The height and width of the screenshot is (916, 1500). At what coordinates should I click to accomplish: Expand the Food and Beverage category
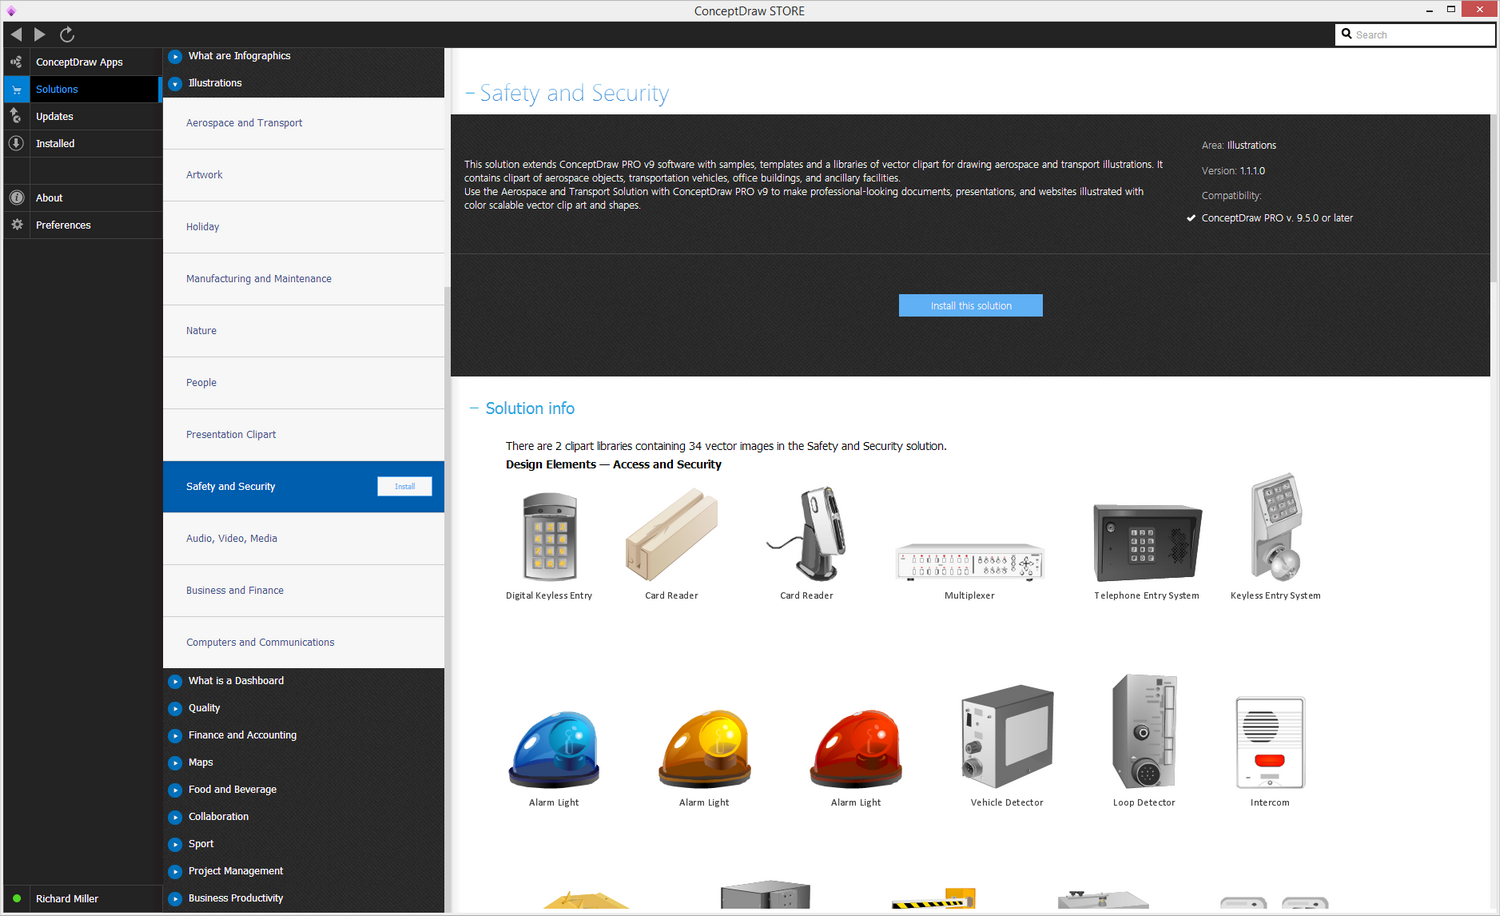coord(175,789)
